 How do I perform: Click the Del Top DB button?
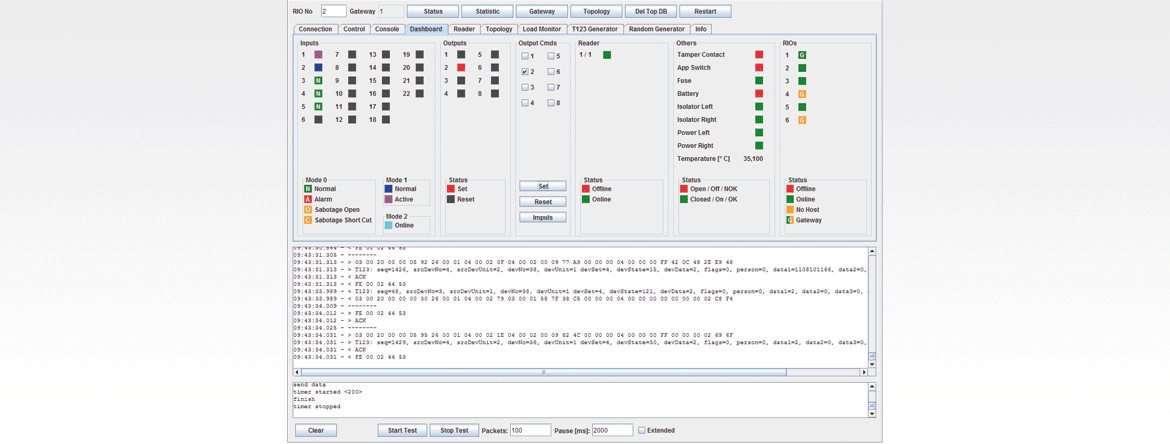651,11
